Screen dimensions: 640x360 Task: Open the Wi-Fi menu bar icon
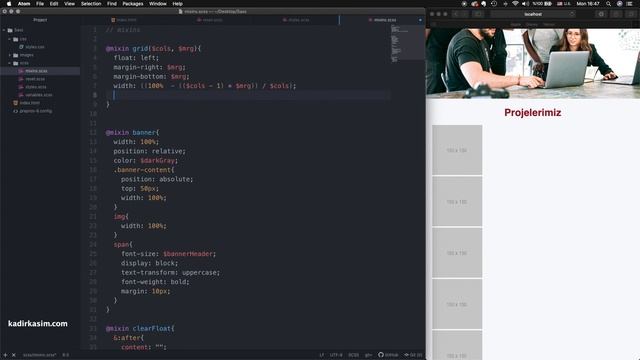point(515,4)
